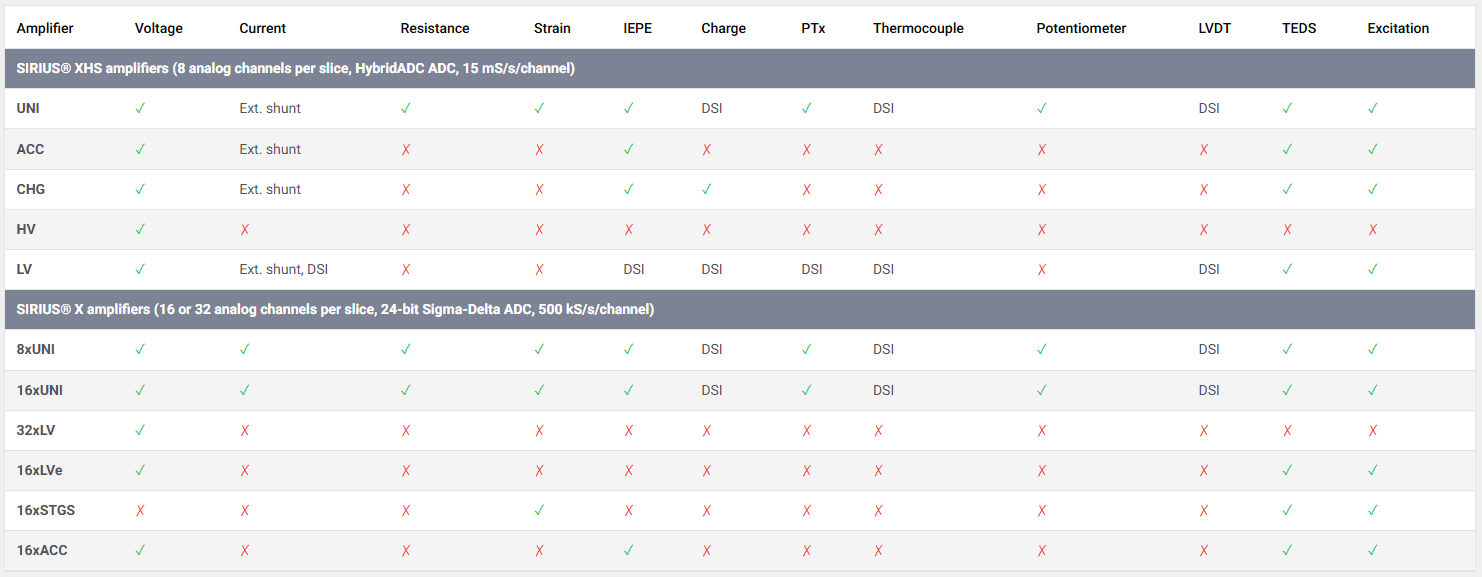Select the SIRIUS XHS amplifiers section header
The height and width of the screenshot is (577, 1482).
coord(295,69)
